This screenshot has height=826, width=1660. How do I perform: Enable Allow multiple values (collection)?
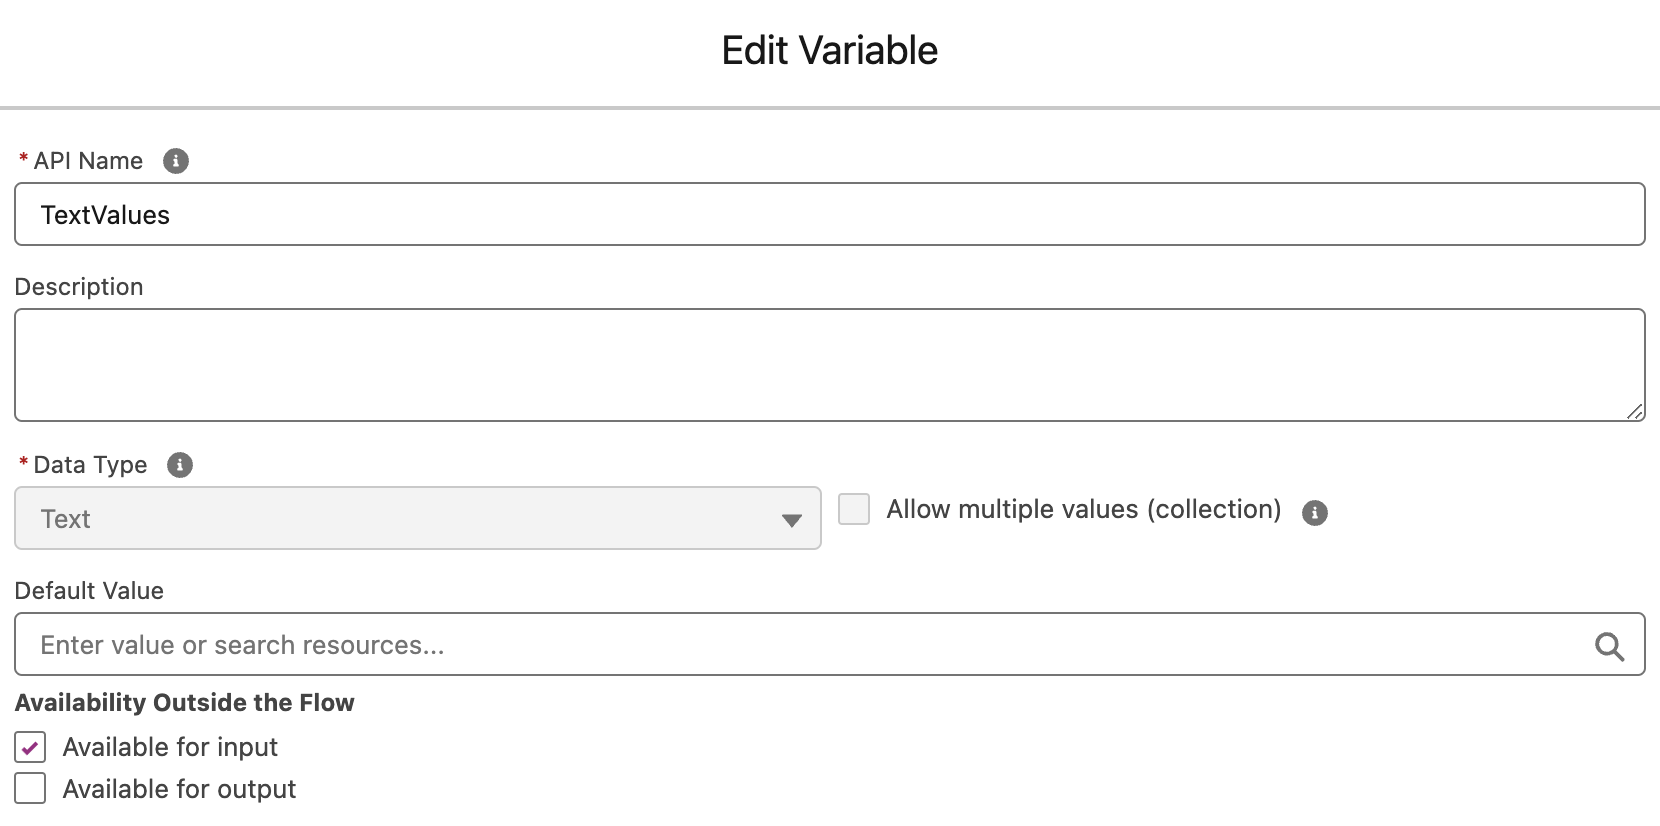pyautogui.click(x=854, y=509)
